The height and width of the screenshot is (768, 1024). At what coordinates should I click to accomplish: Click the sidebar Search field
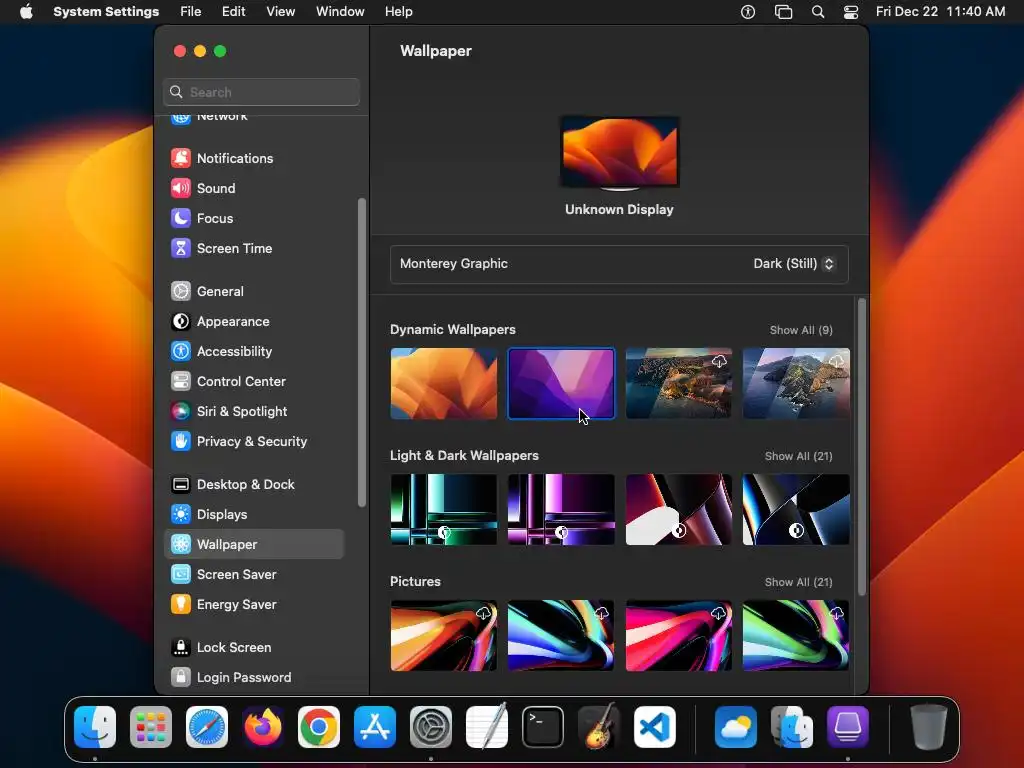coord(261,92)
